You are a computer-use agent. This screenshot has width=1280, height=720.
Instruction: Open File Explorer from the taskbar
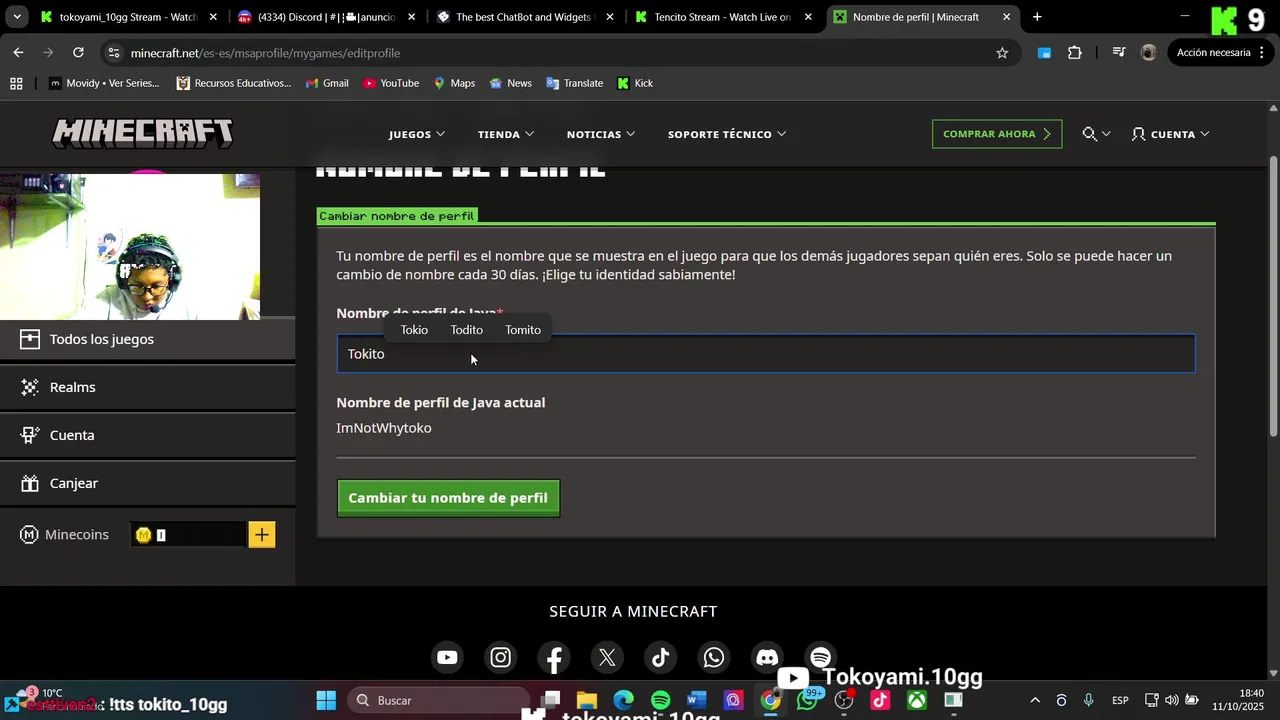click(x=587, y=700)
